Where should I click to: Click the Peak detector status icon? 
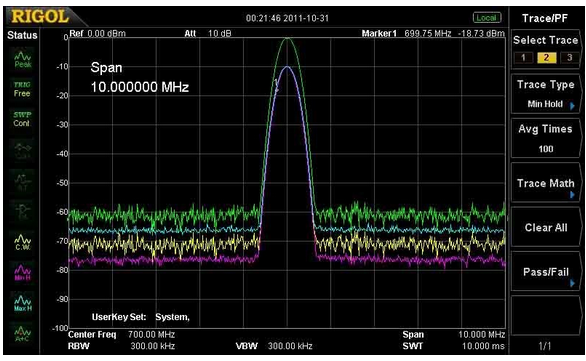22,60
